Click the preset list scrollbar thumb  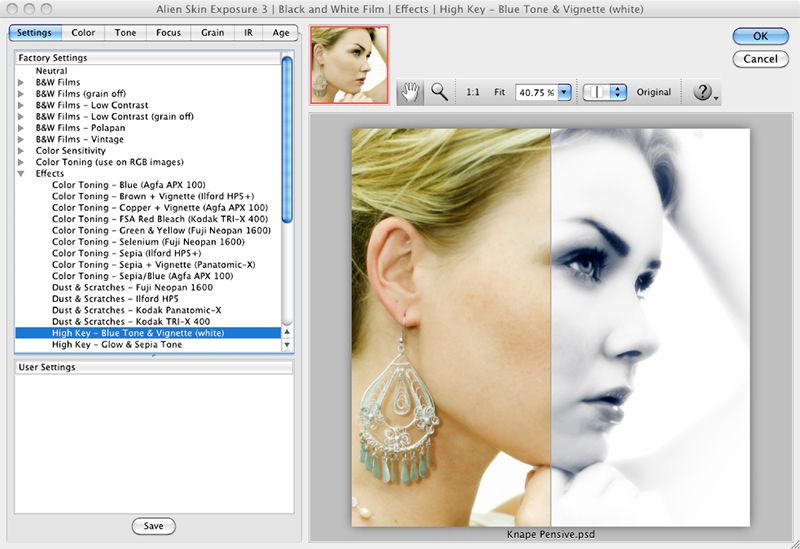click(x=287, y=140)
